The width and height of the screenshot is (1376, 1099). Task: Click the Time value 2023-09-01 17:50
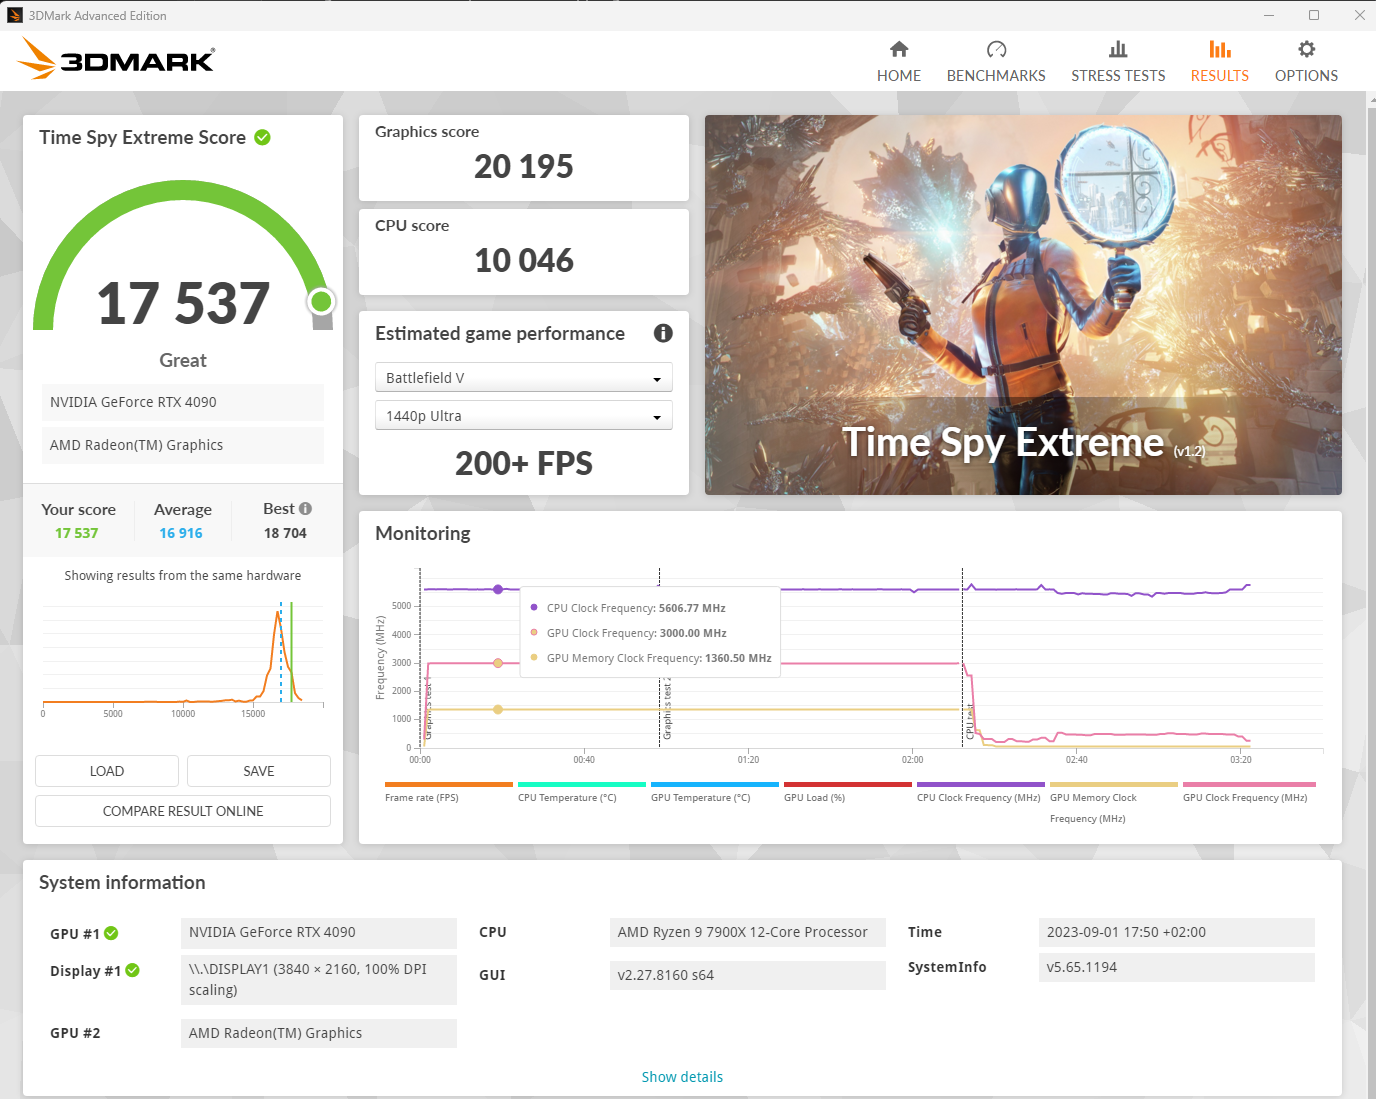(1177, 932)
